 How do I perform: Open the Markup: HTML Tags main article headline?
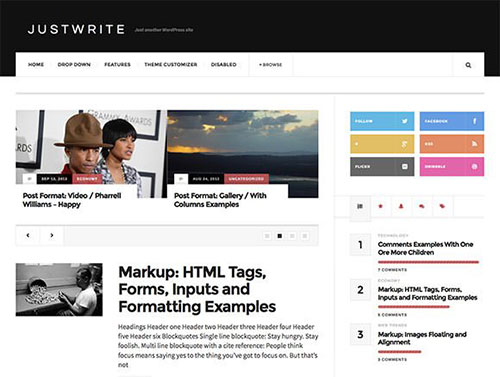click(x=197, y=289)
